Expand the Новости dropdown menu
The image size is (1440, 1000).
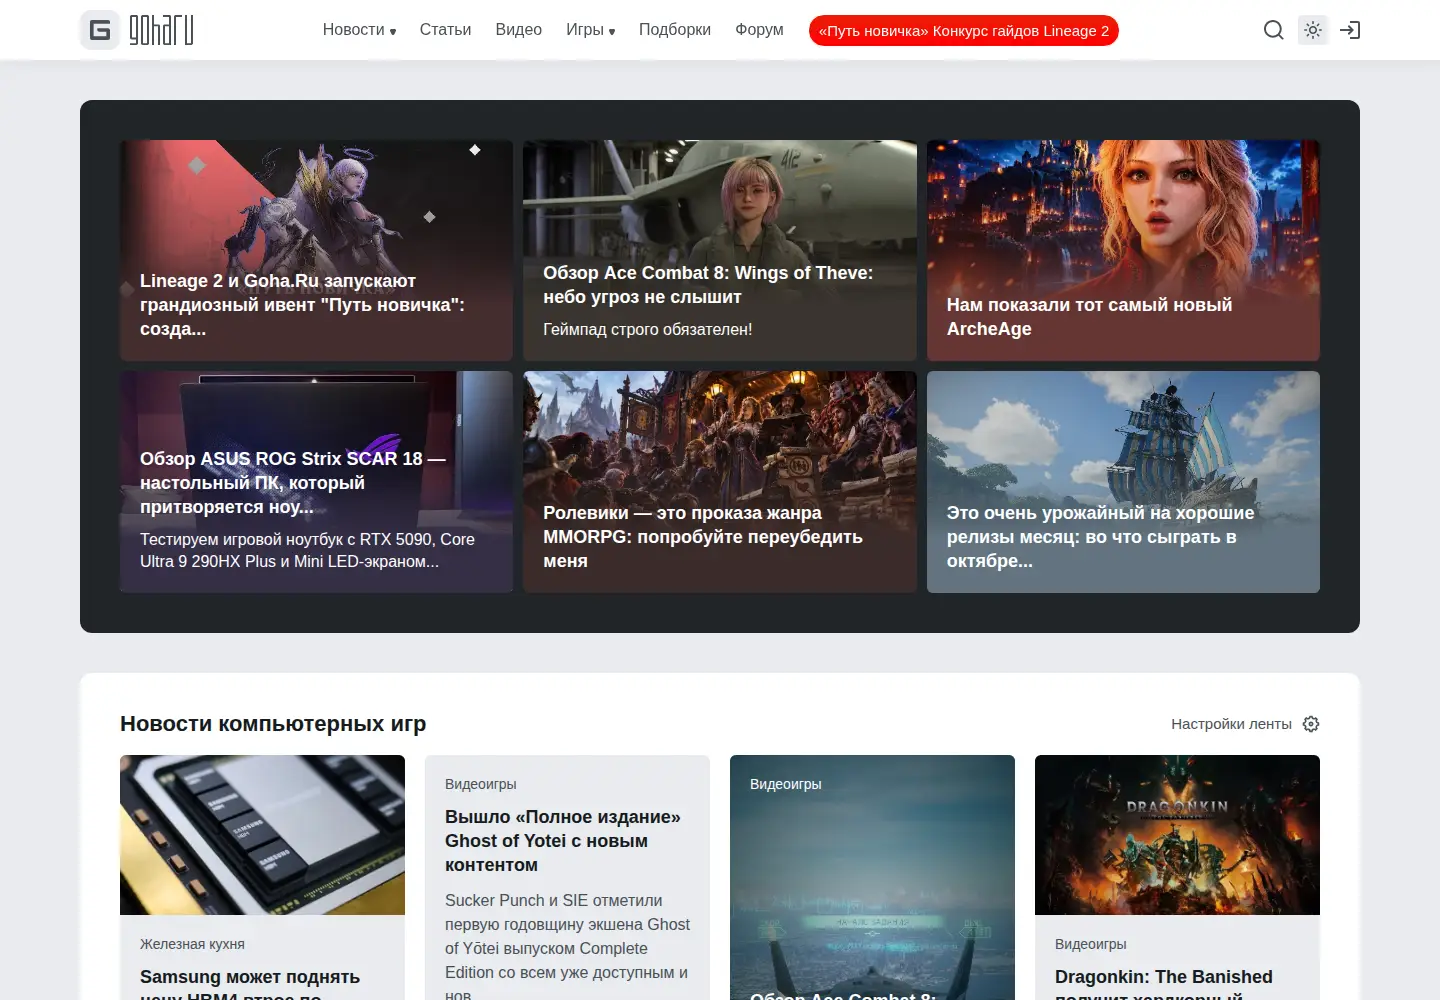pyautogui.click(x=359, y=30)
